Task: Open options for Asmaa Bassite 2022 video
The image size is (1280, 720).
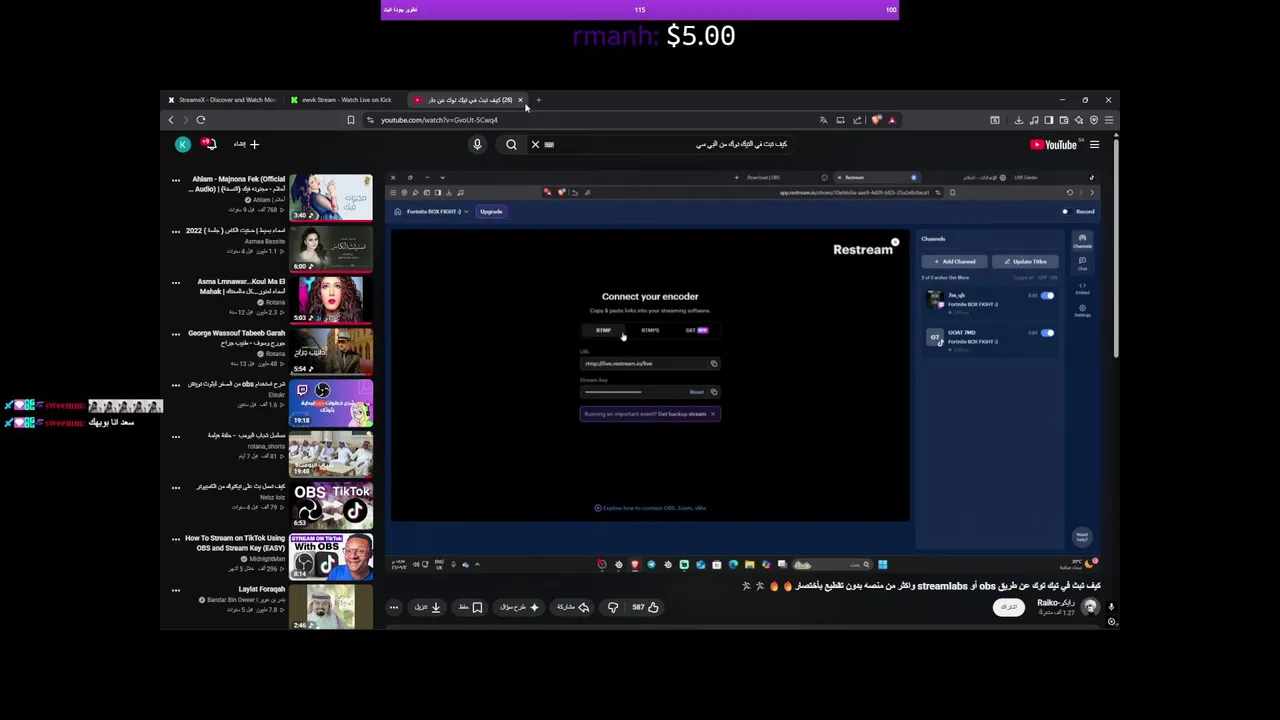Action: pos(176,231)
